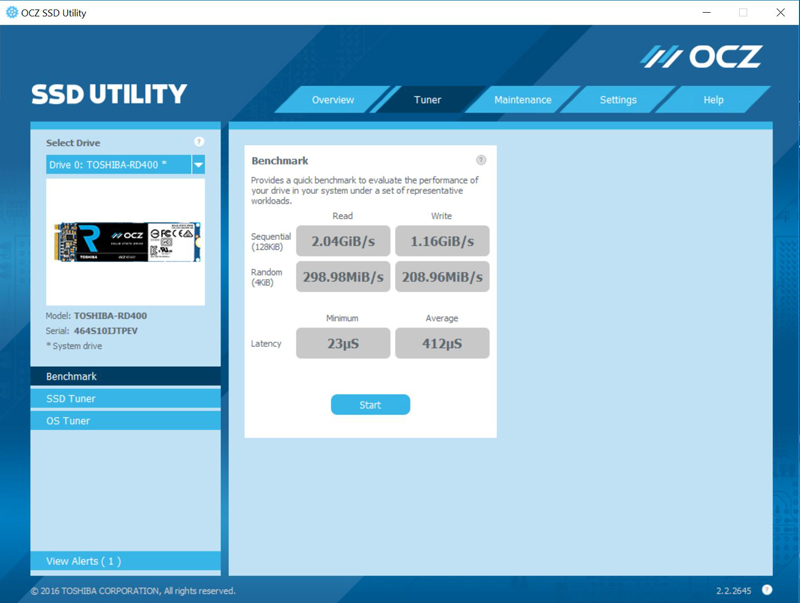Screen dimensions: 800x603
Task: Minimize the OCZ SSD Utility window
Action: 707,12
